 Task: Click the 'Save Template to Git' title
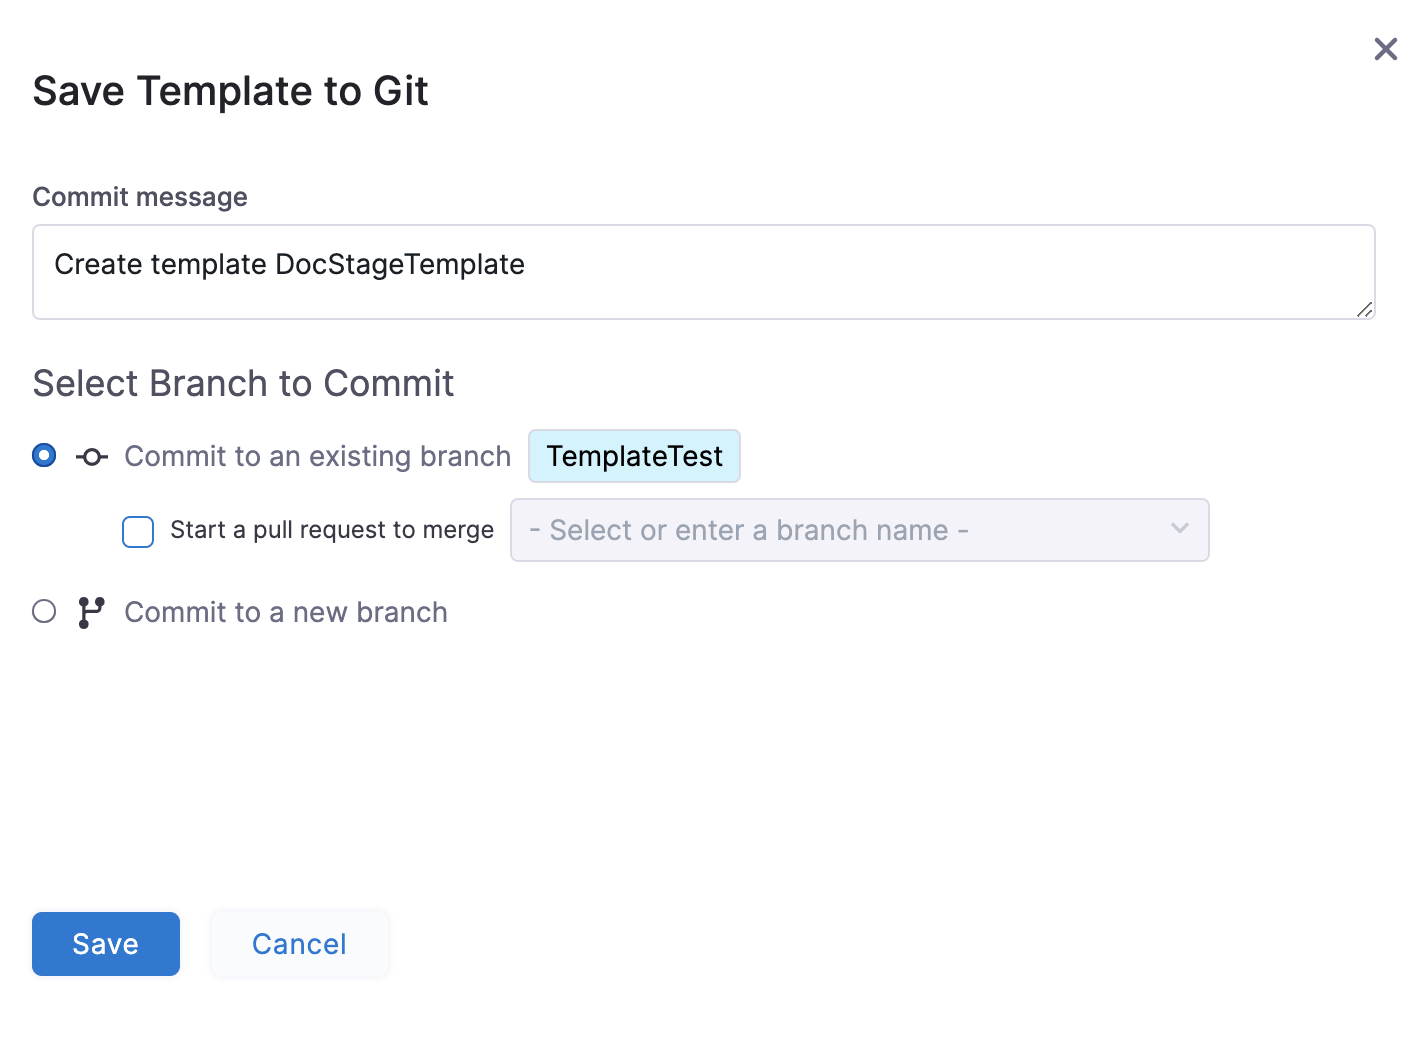coord(230,91)
